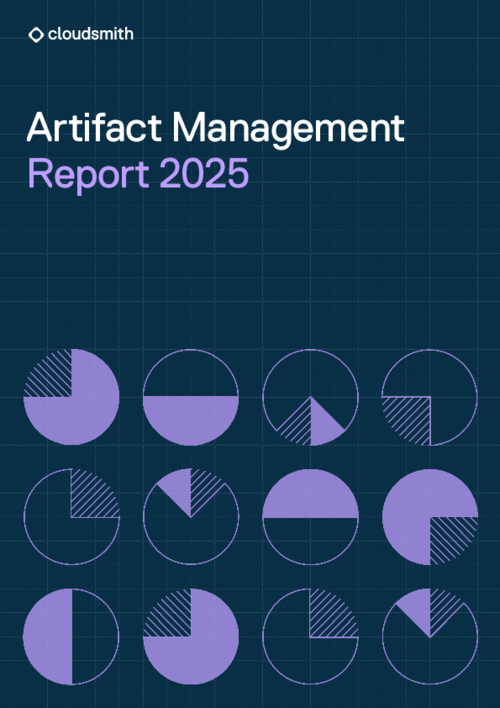Select the circle with filled top half
This screenshot has width=500, height=708.
click(310, 517)
